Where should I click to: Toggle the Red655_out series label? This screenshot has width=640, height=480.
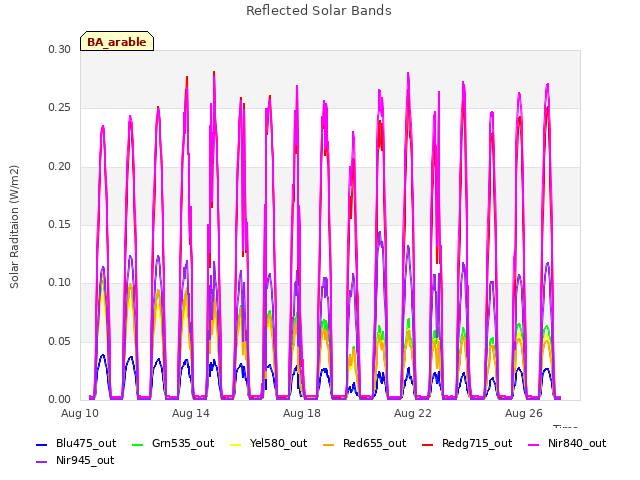pyautogui.click(x=374, y=443)
